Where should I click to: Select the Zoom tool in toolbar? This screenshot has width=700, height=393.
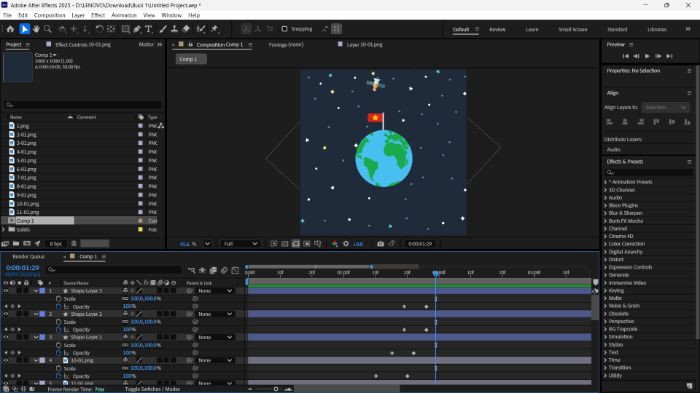click(48, 29)
